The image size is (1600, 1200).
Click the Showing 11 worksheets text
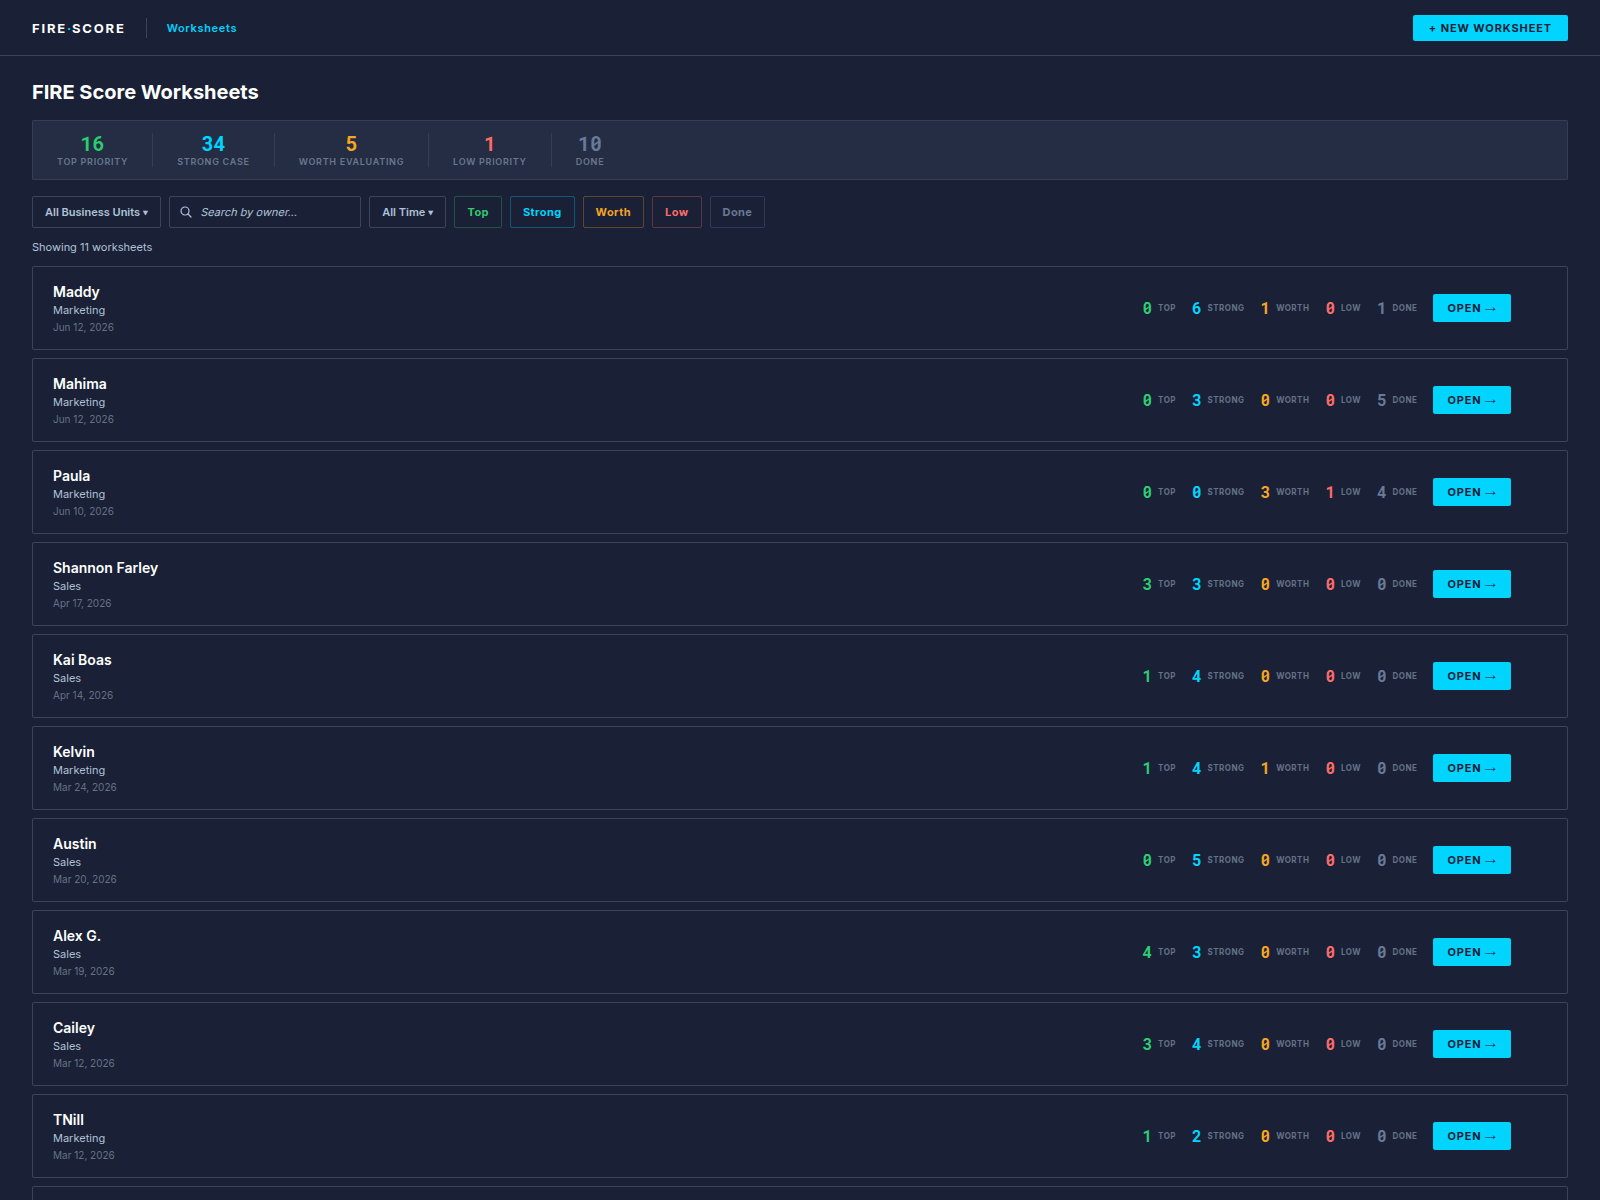92,247
